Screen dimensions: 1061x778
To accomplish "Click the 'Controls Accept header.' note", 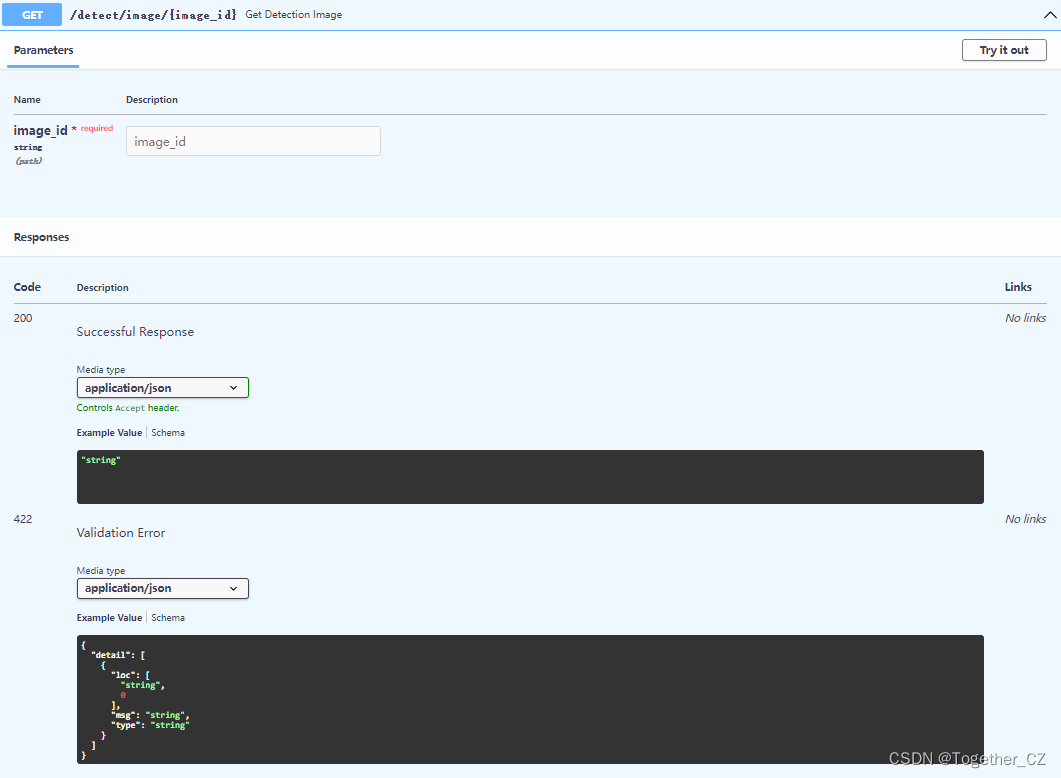I will coord(128,408).
